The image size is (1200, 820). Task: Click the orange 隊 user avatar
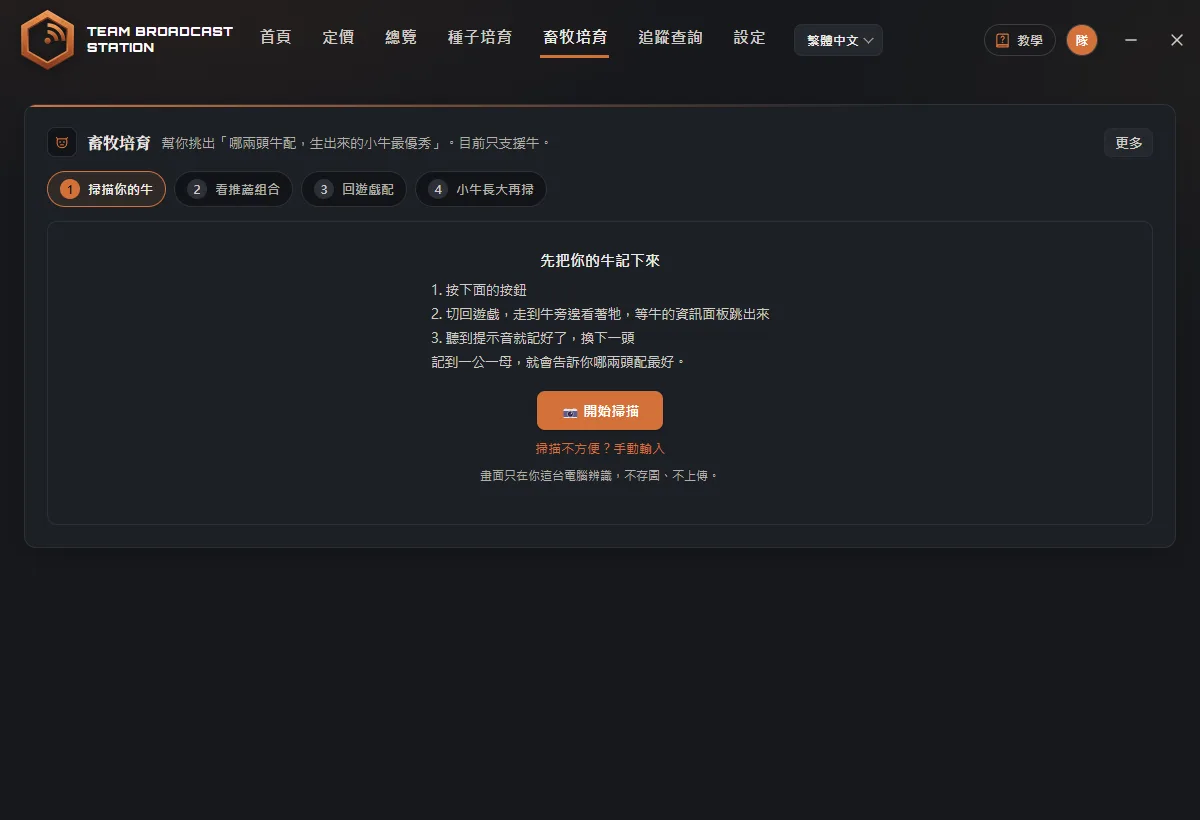coord(1082,40)
